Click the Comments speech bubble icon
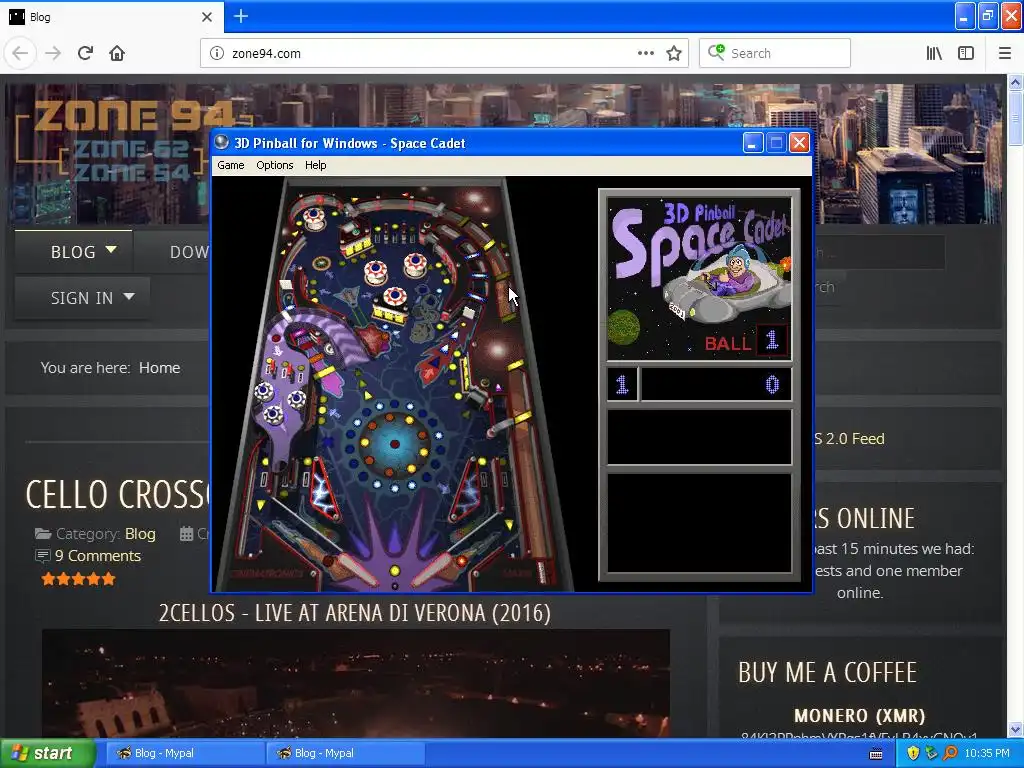The height and width of the screenshot is (768, 1024). 42,556
